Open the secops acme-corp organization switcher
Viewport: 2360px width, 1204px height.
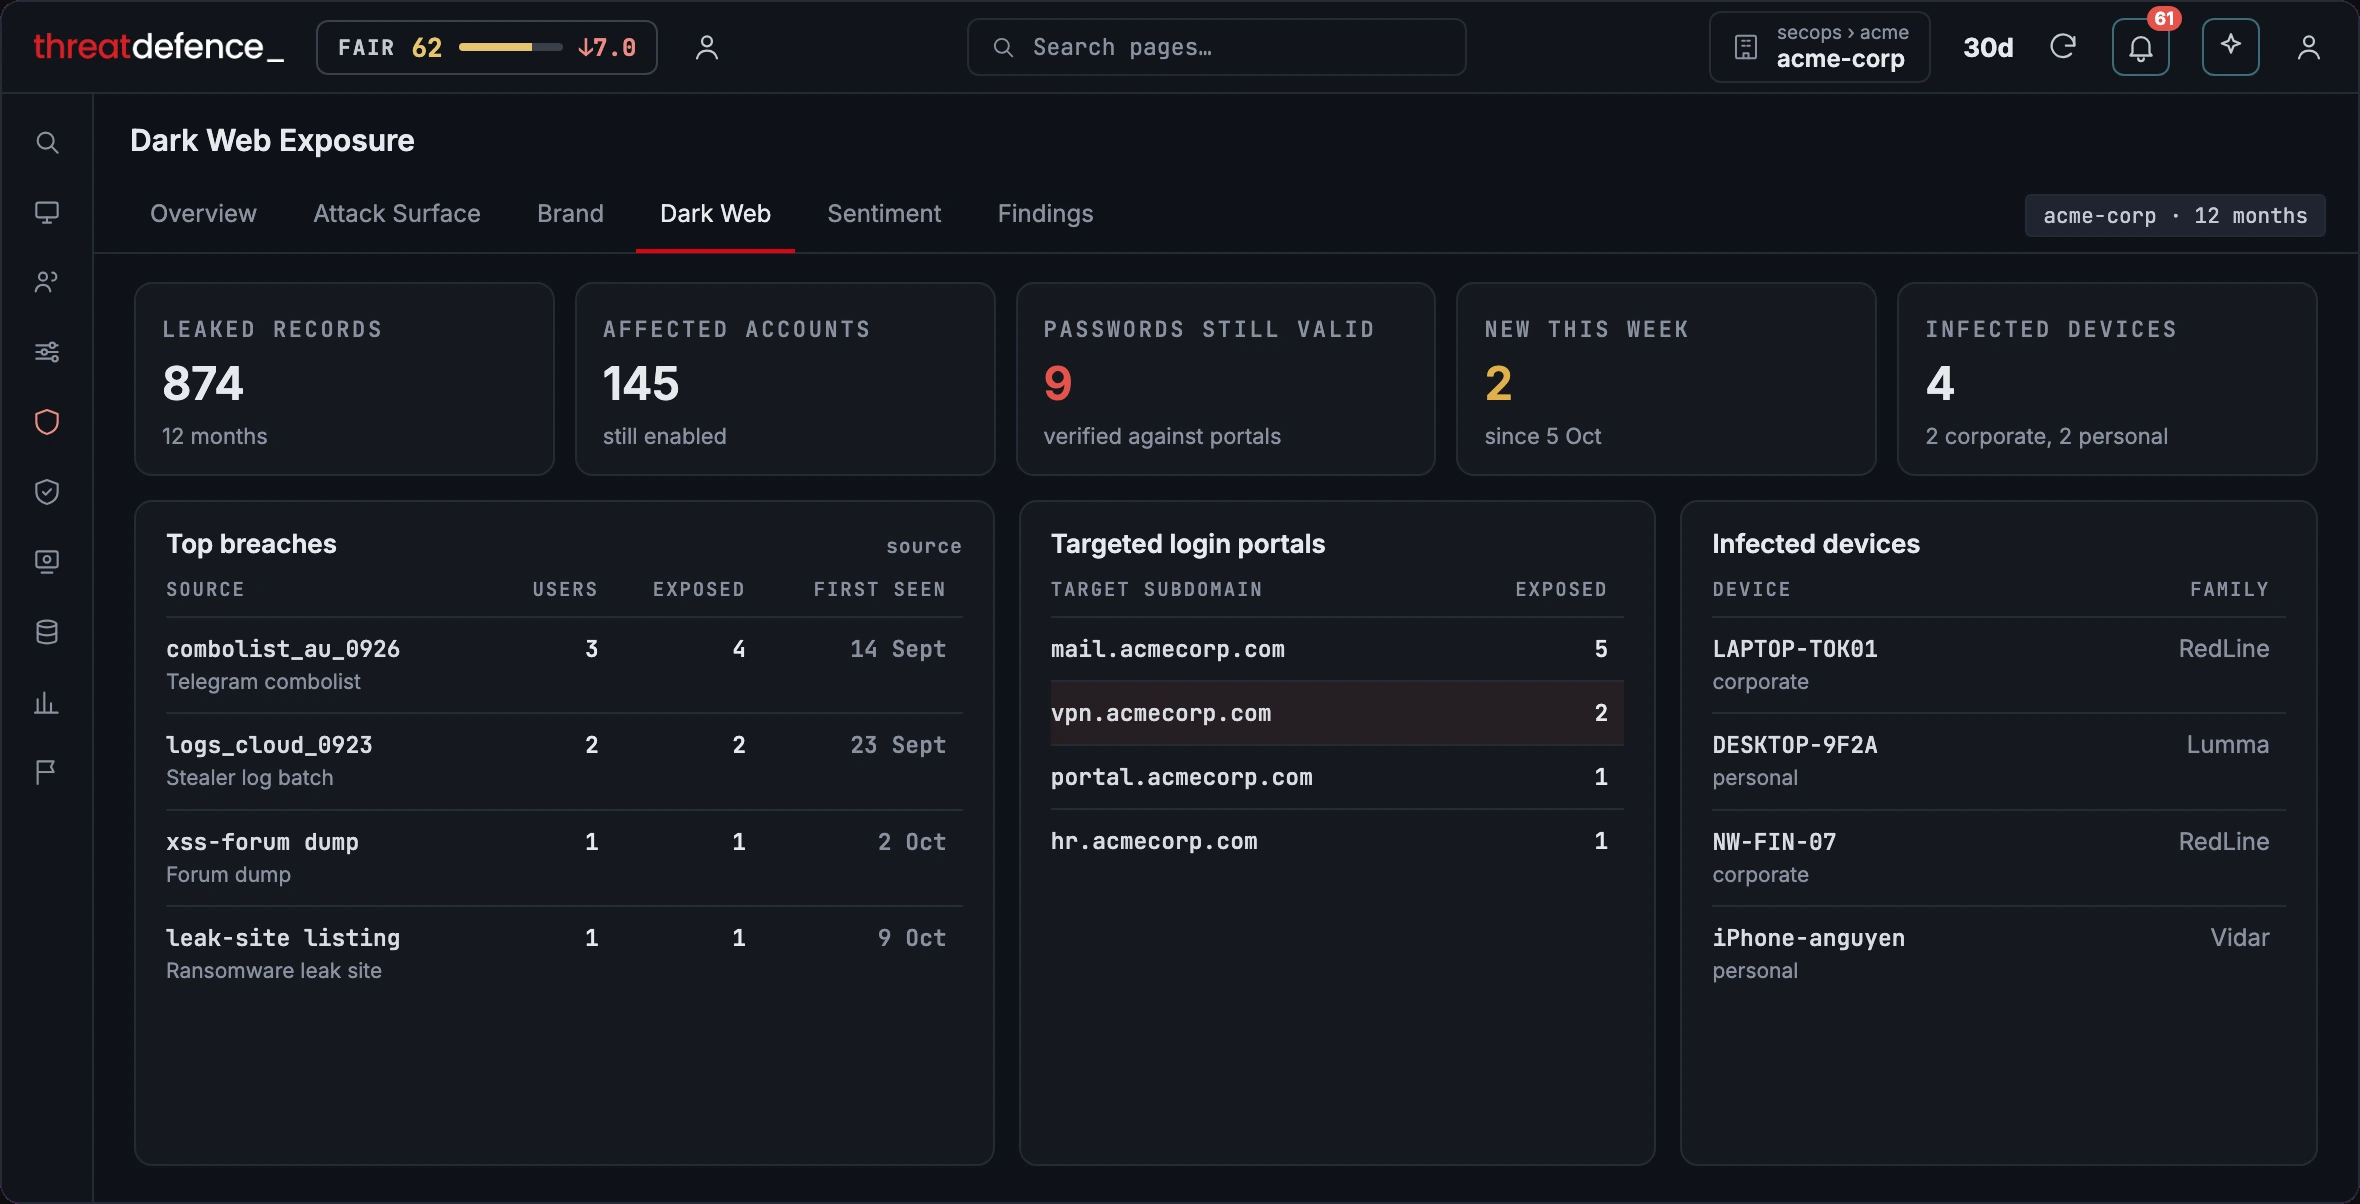[x=1820, y=47]
